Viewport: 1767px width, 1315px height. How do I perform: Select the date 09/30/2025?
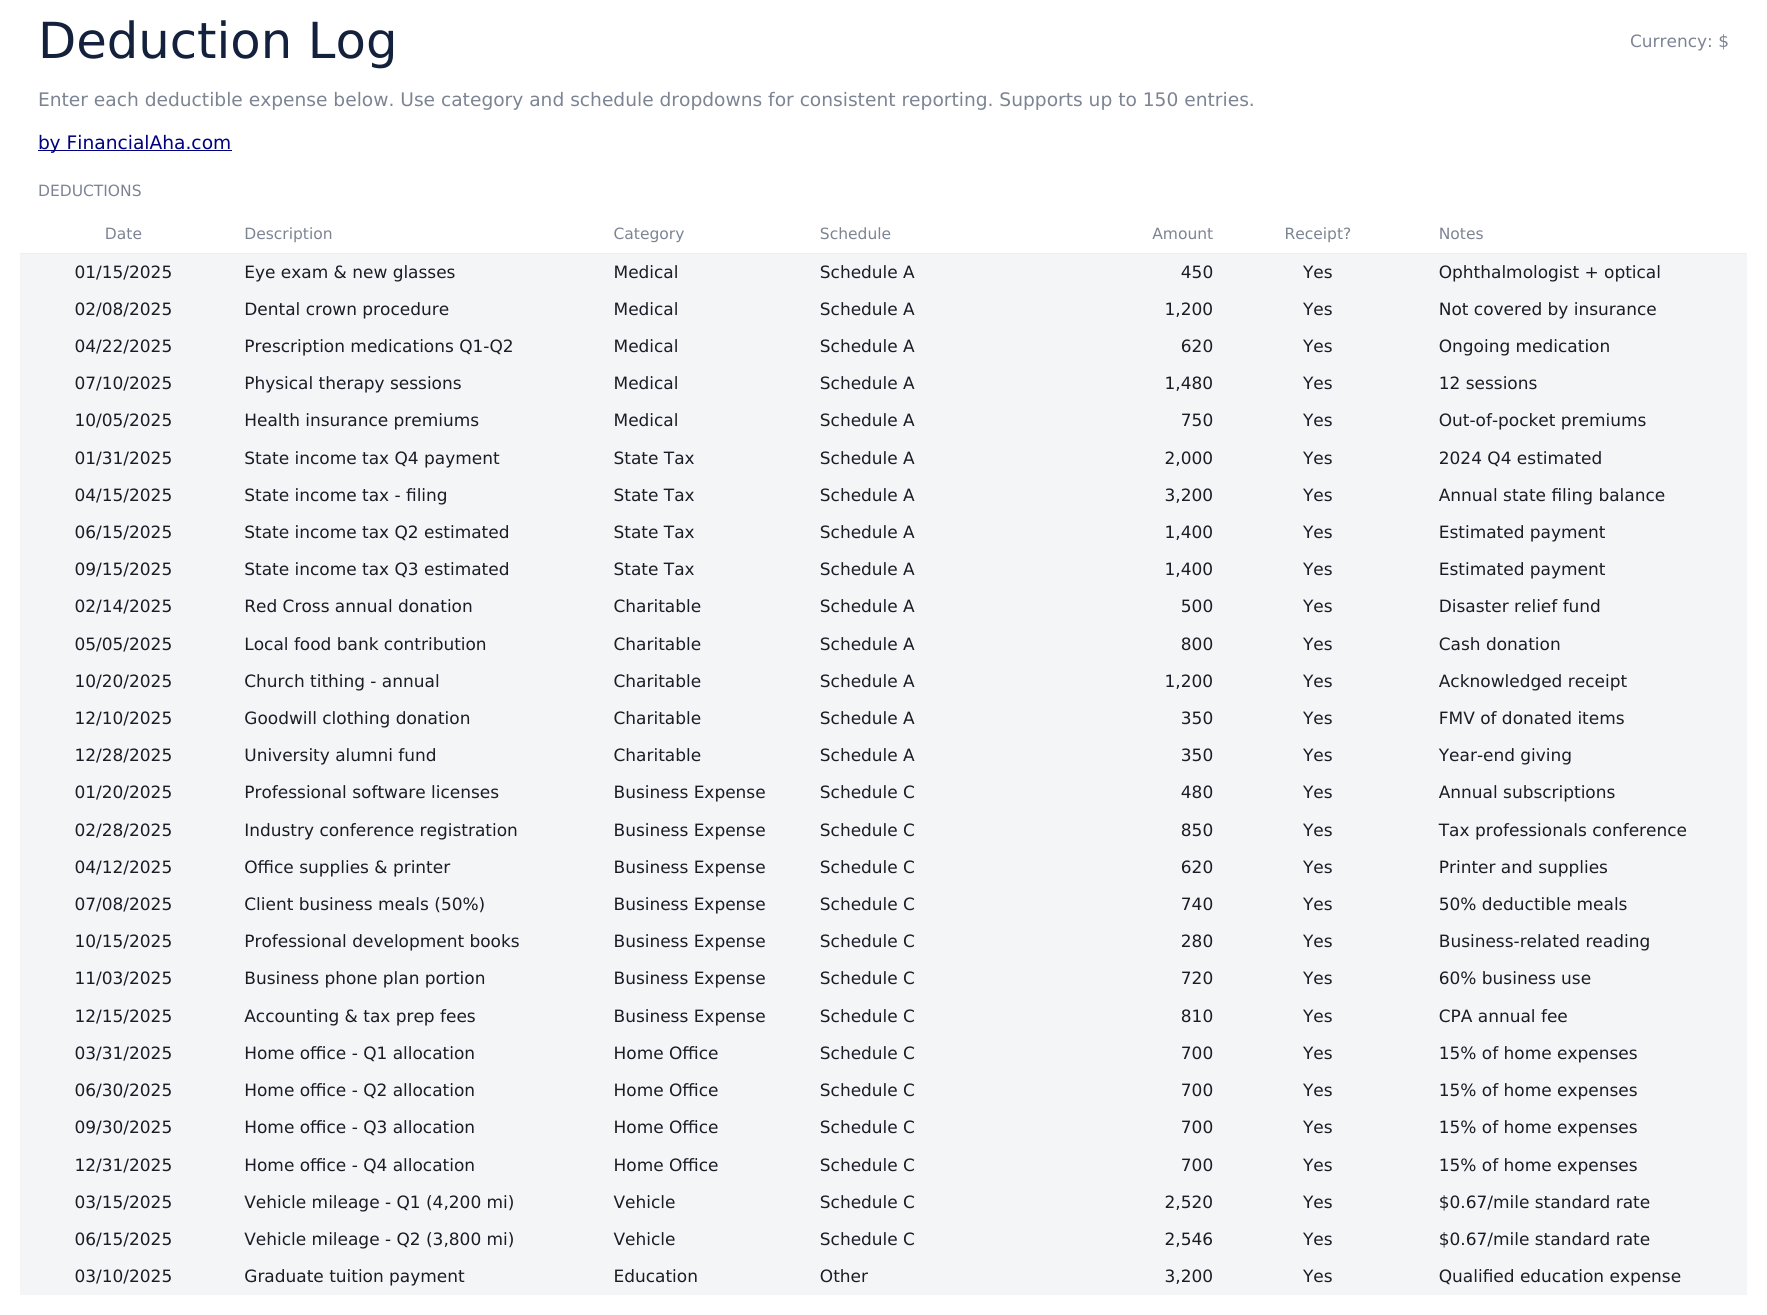123,1127
